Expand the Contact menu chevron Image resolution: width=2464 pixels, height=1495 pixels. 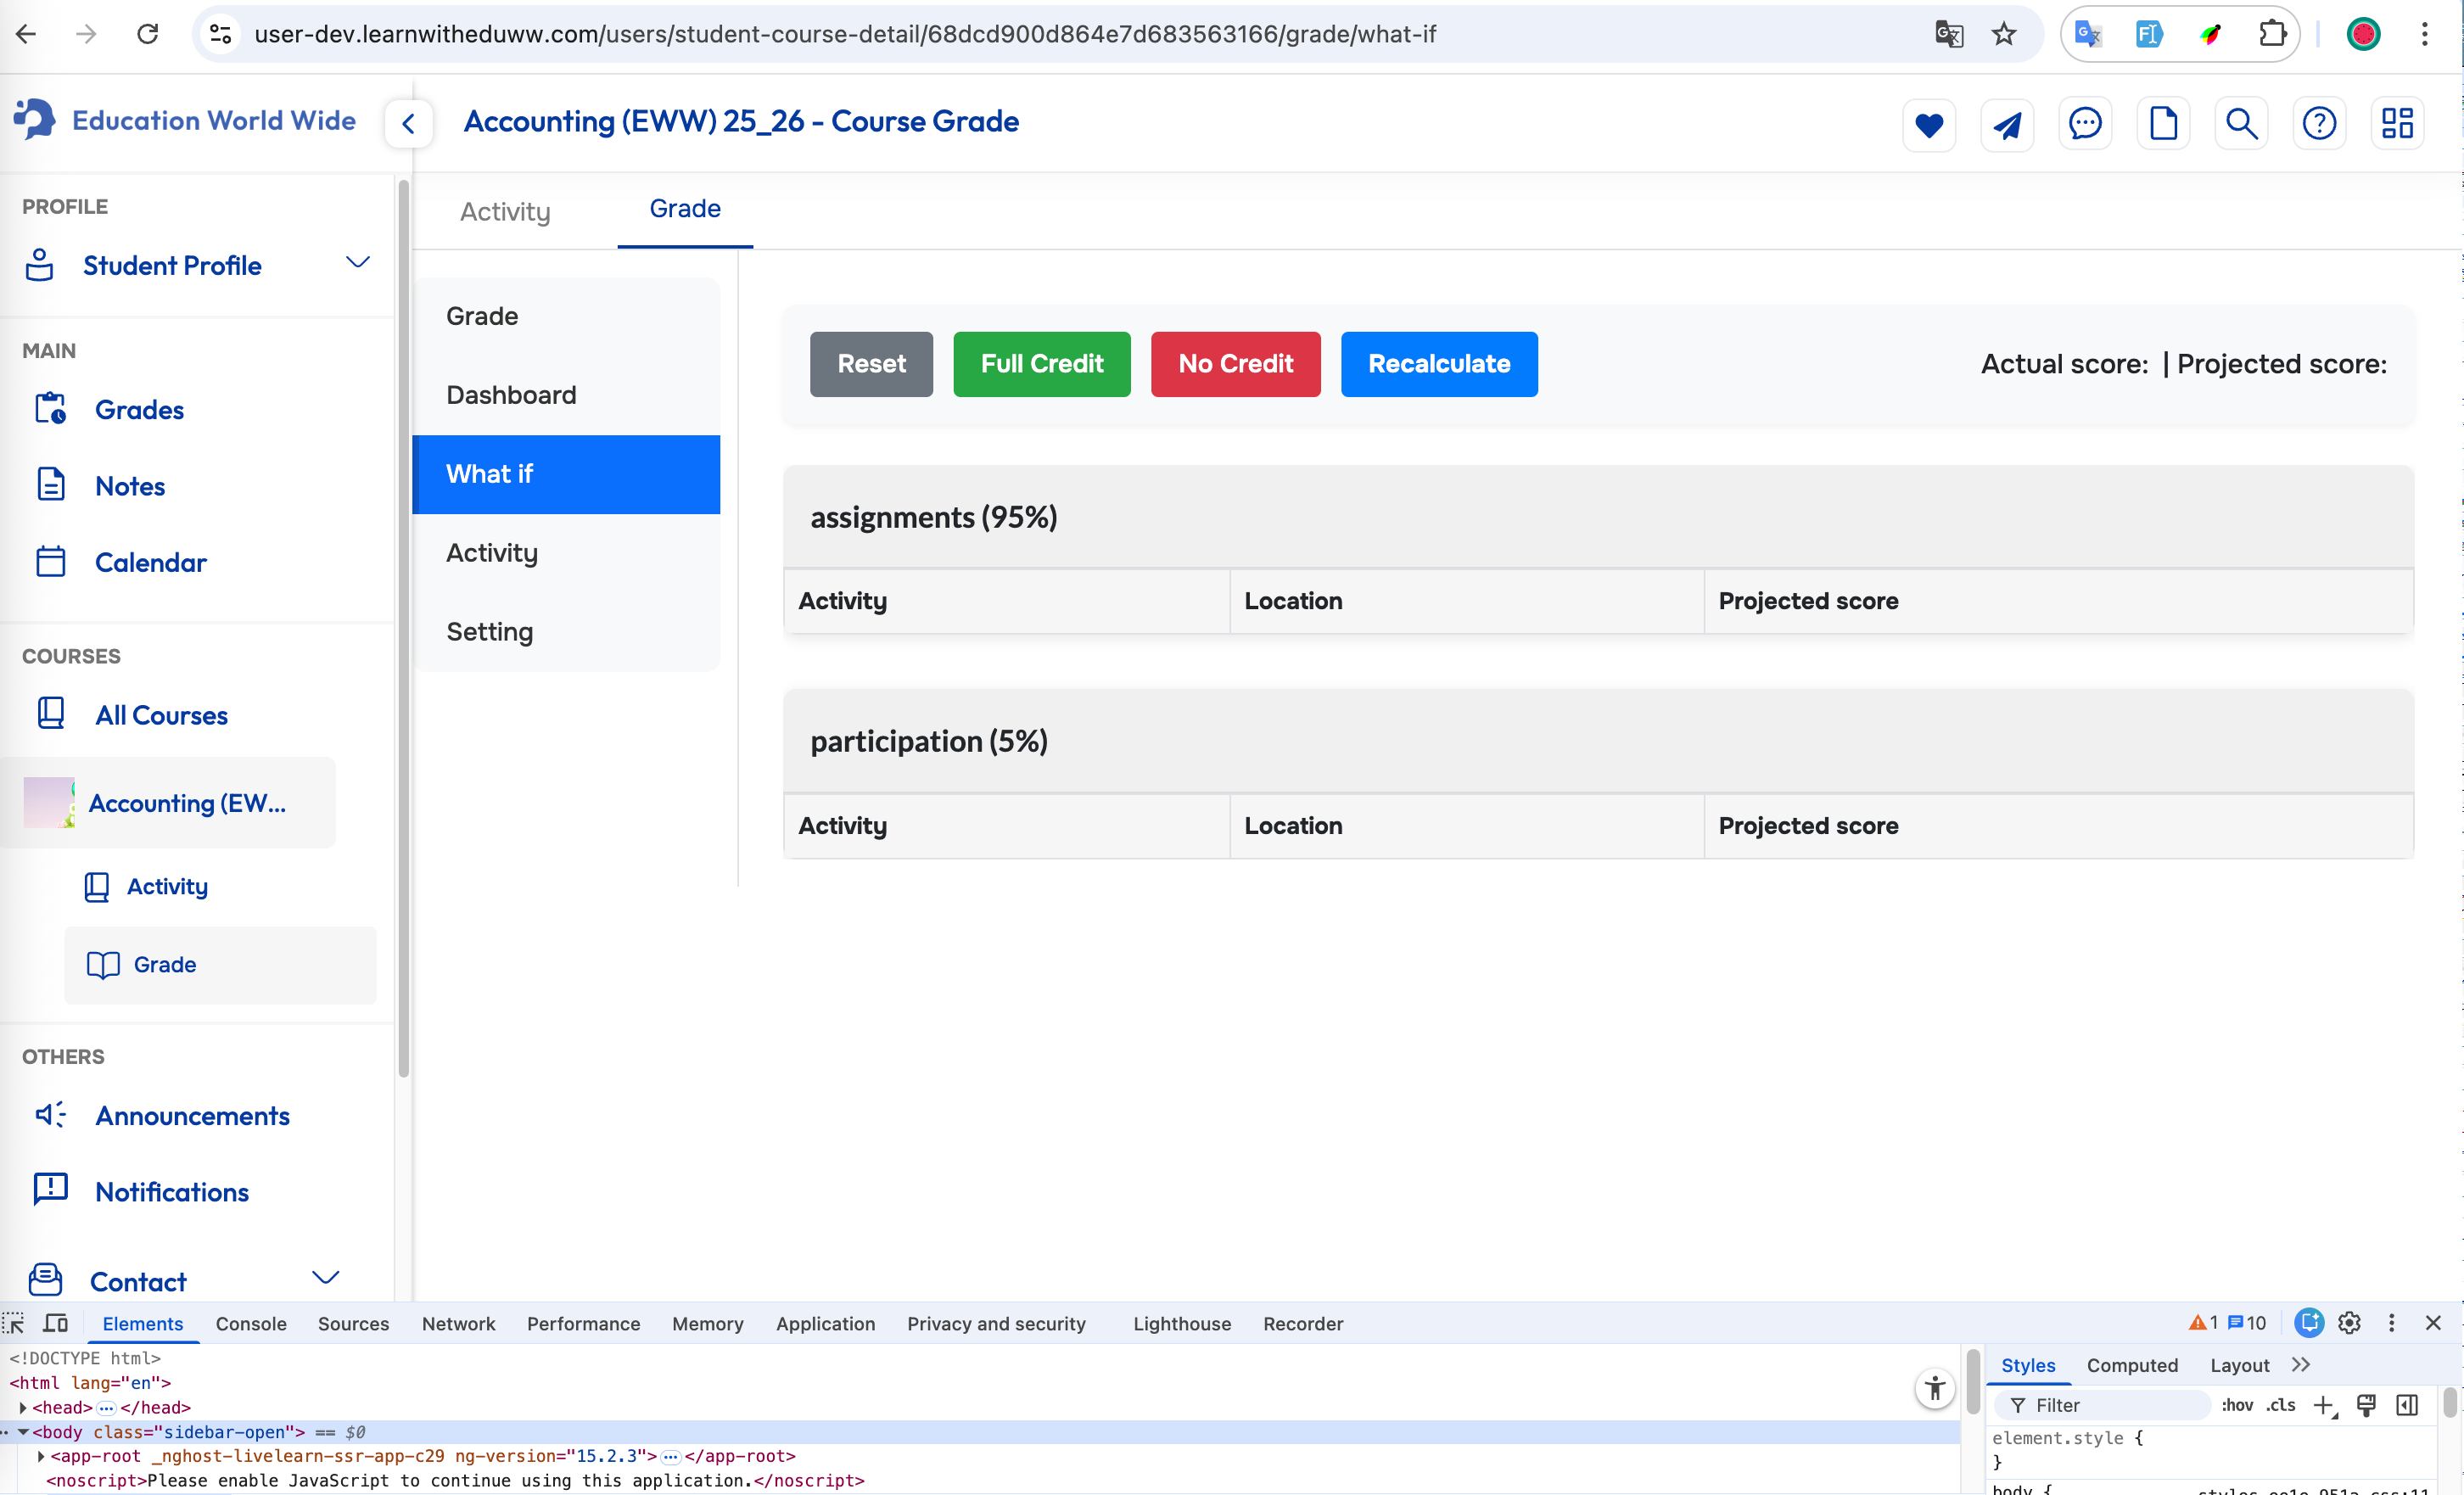point(326,1277)
